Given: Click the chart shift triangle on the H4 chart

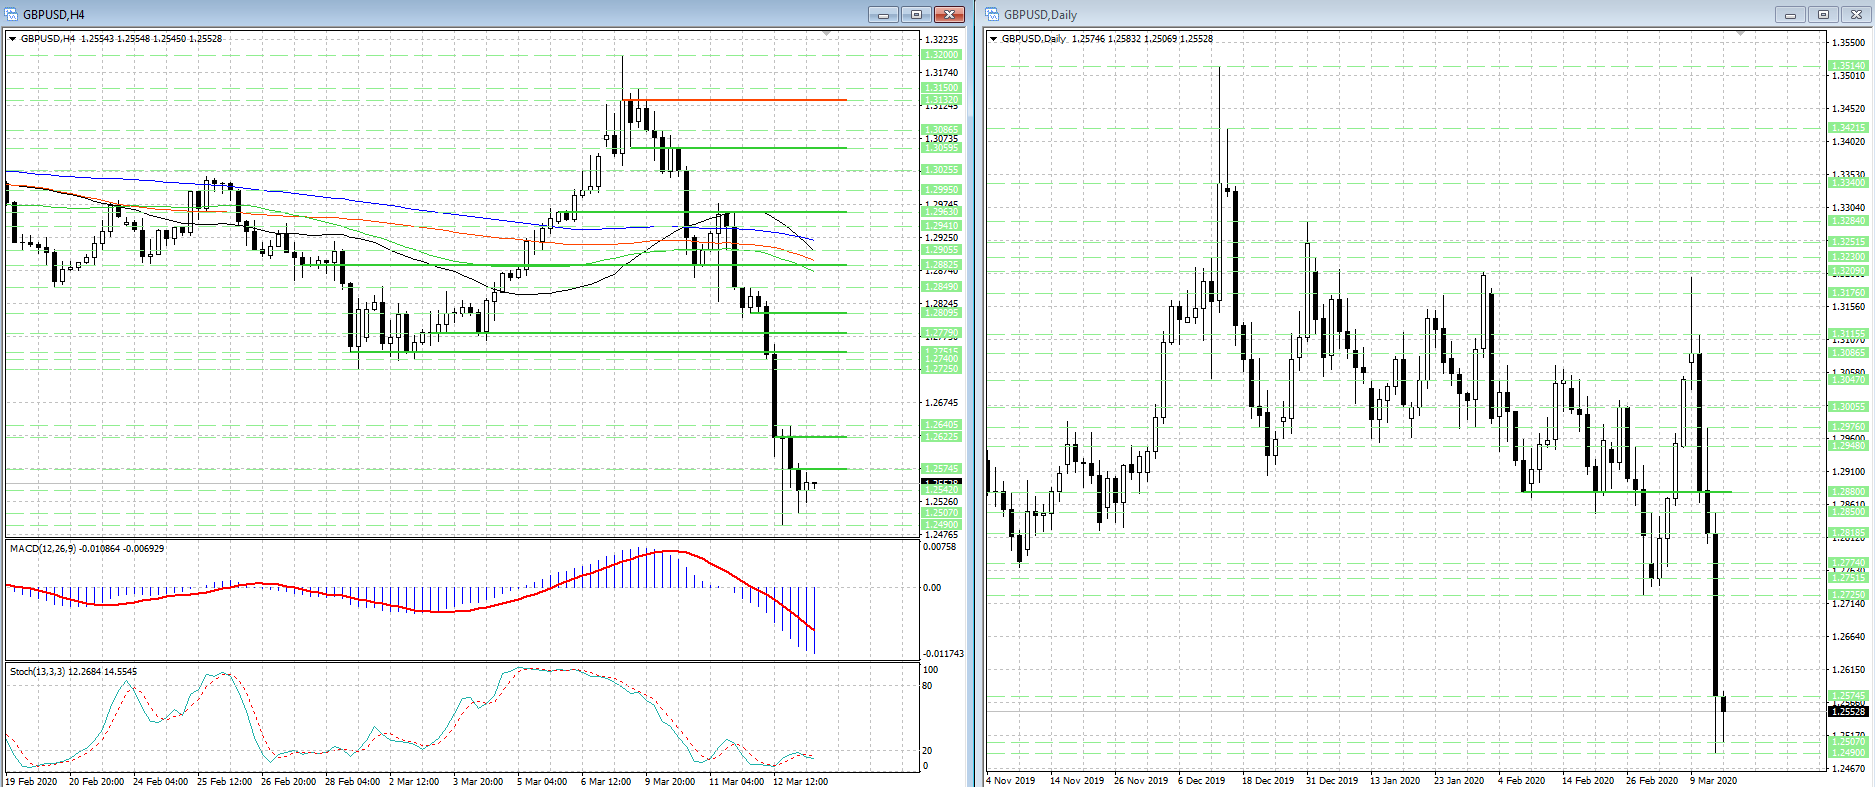Looking at the screenshot, I should pyautogui.click(x=826, y=34).
